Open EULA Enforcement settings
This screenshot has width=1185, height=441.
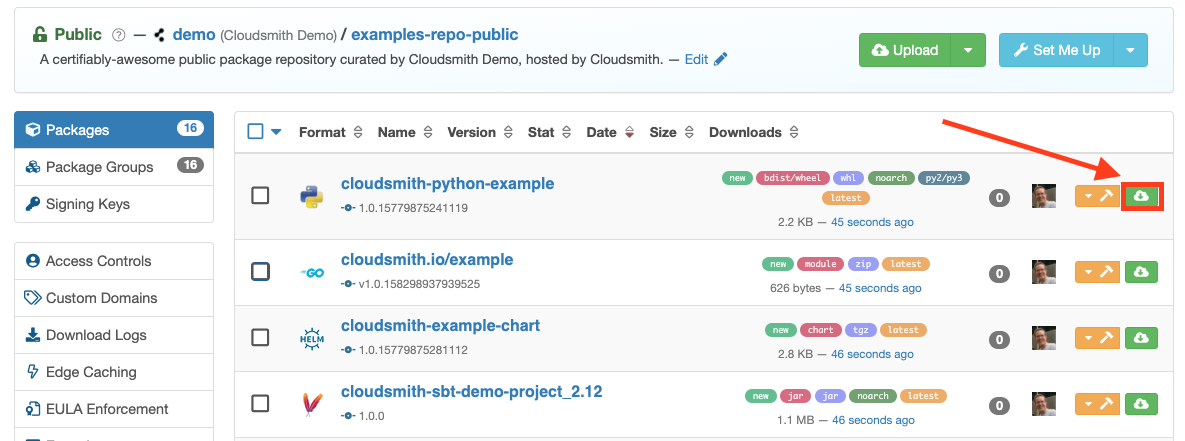click(x=114, y=409)
